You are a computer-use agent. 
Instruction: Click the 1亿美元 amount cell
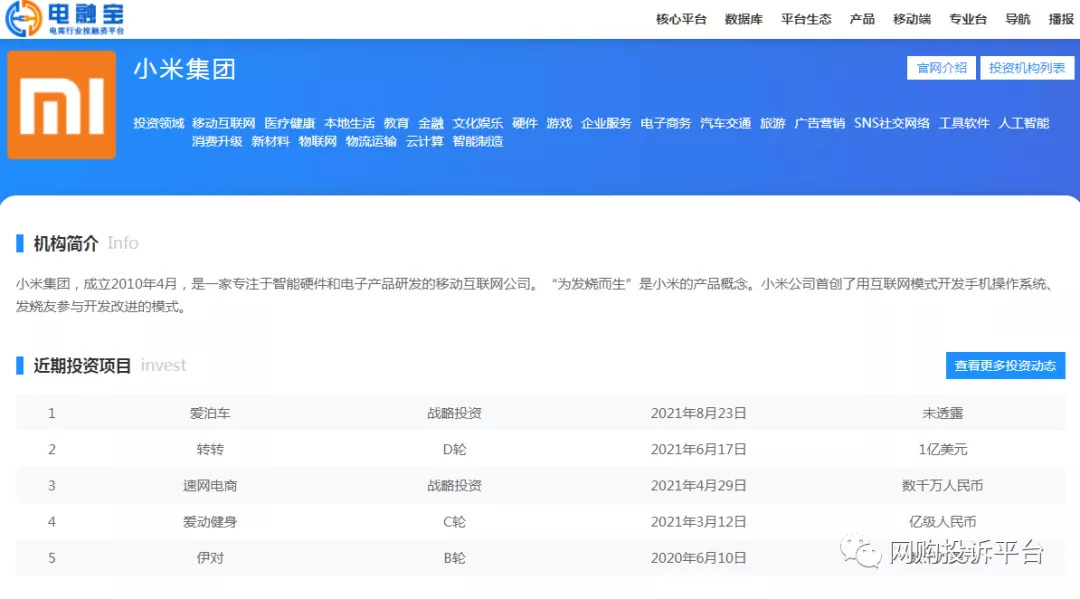tap(942, 450)
